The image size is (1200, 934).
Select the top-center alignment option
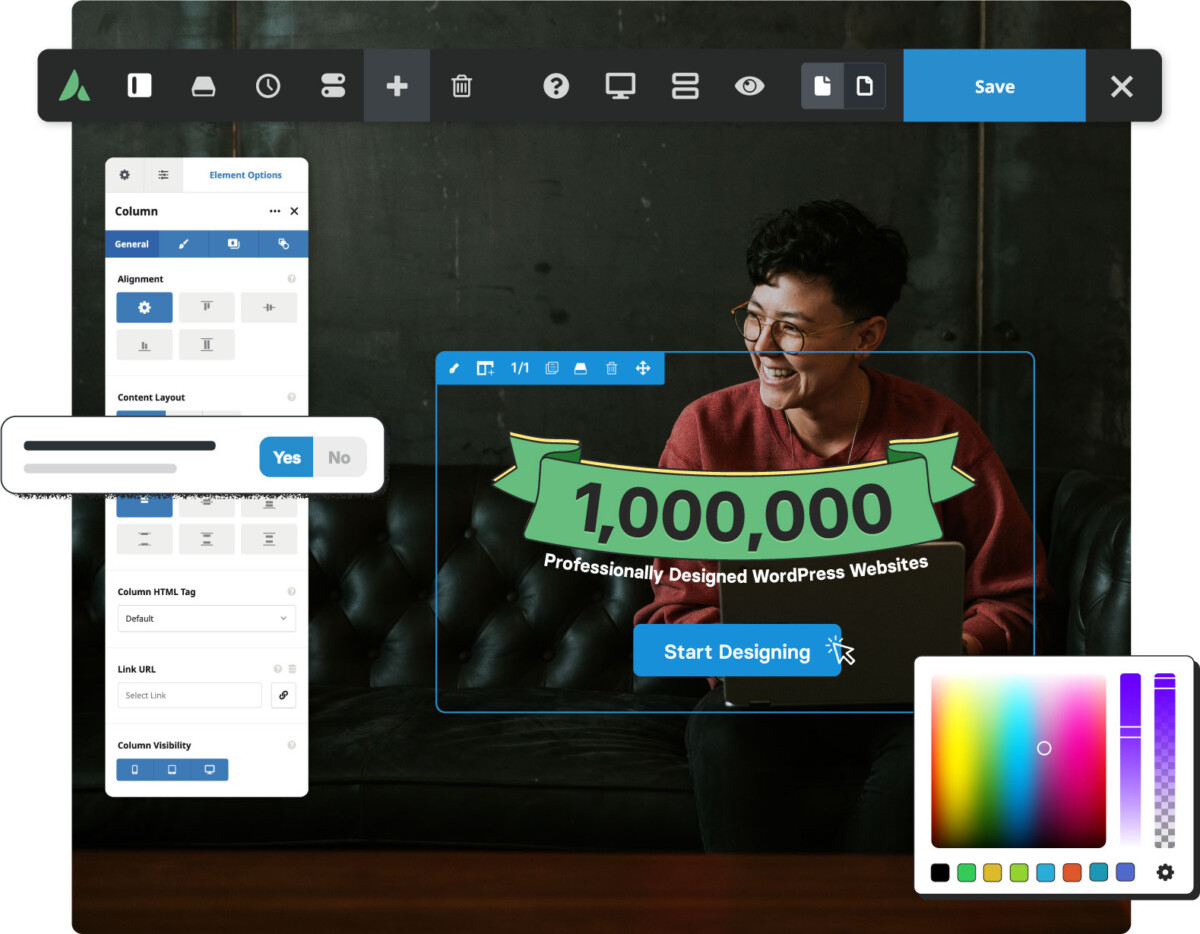coord(206,307)
